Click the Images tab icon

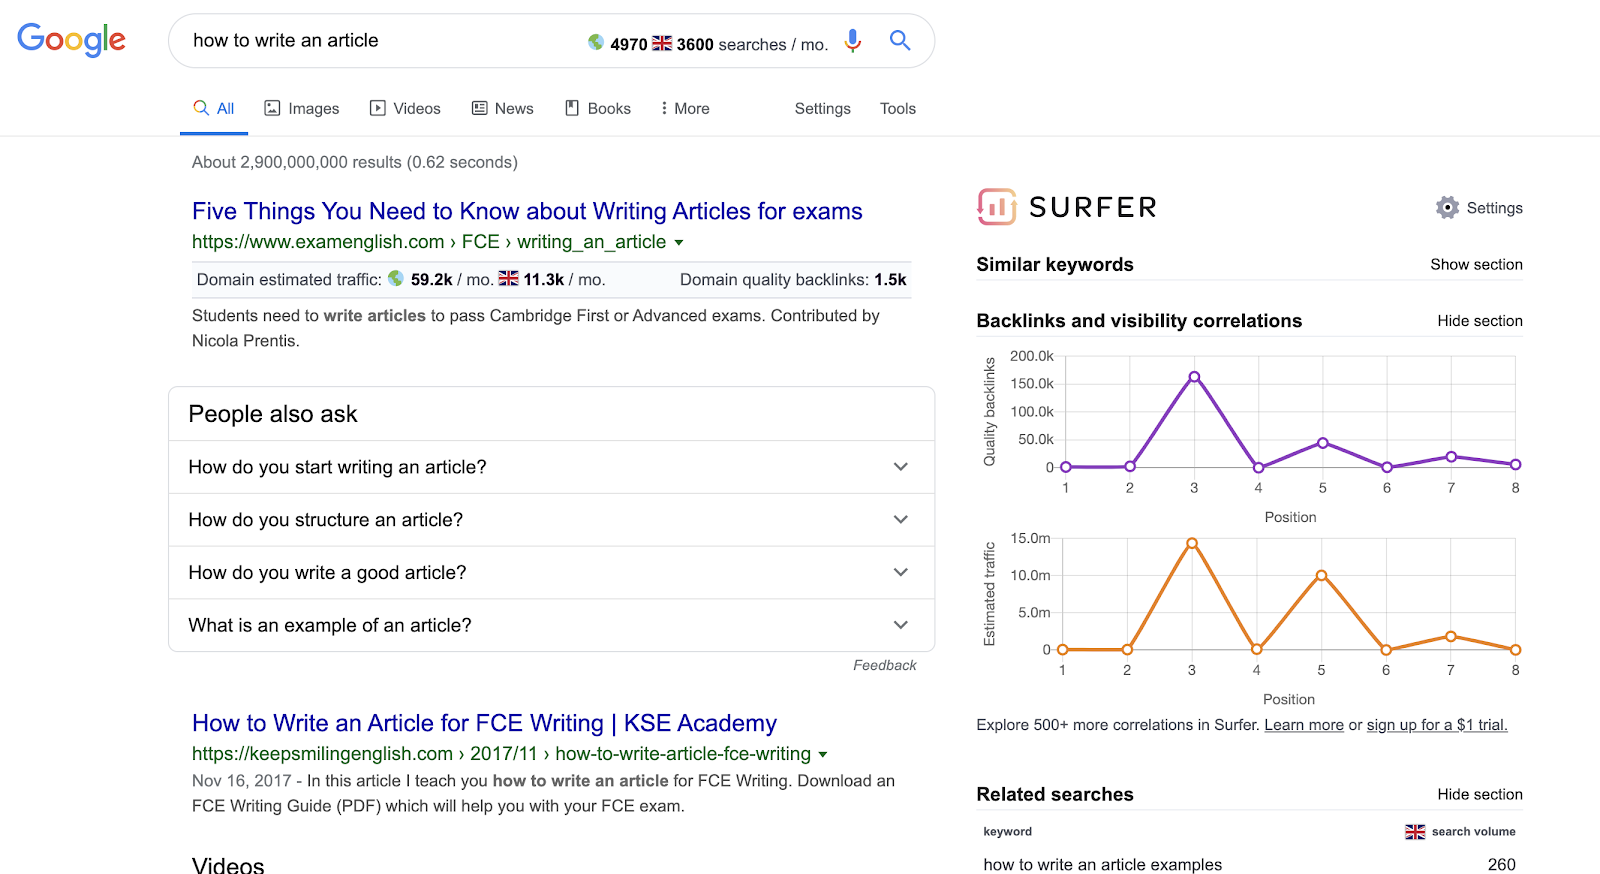[x=272, y=108]
